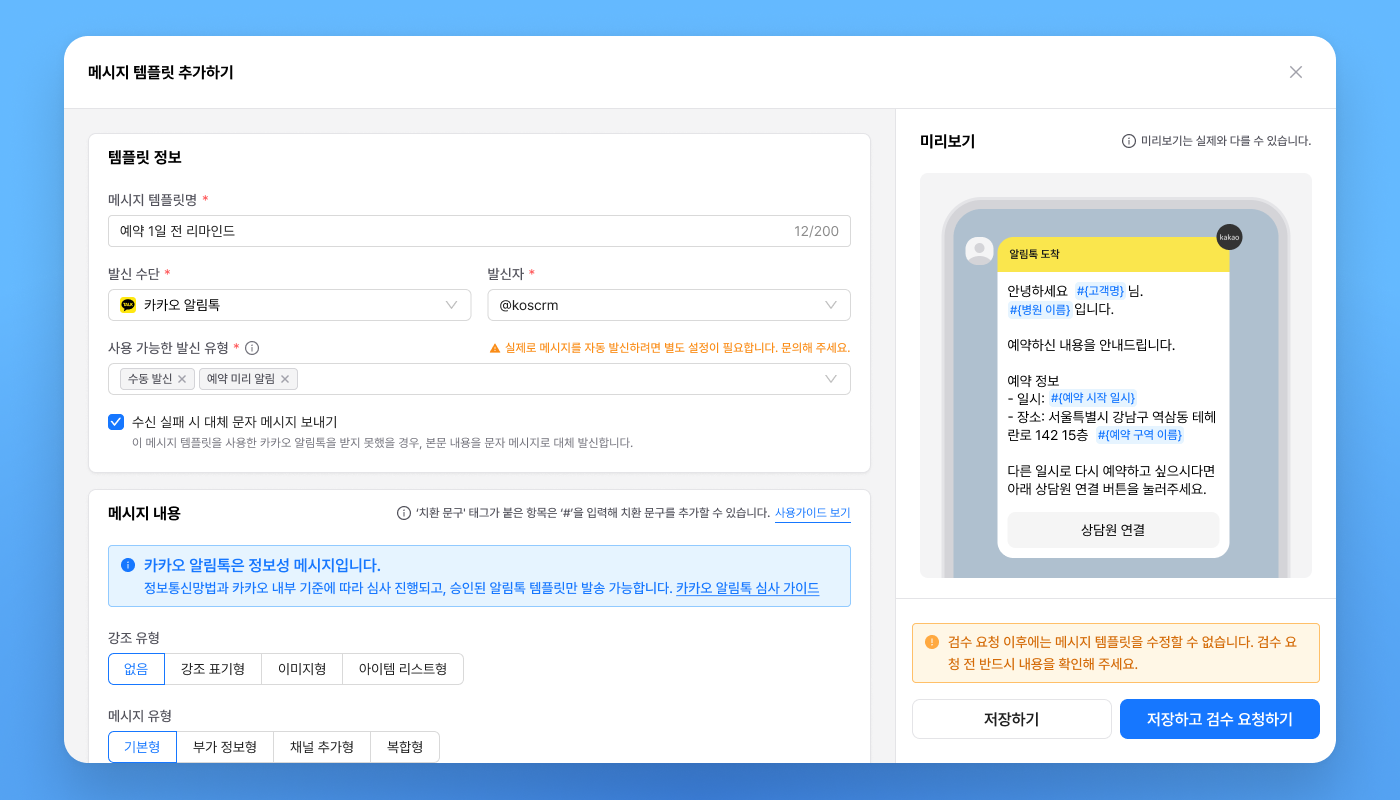The image size is (1400, 800).
Task: Select 아이템 리스트형 emphasis type
Action: pyautogui.click(x=403, y=669)
